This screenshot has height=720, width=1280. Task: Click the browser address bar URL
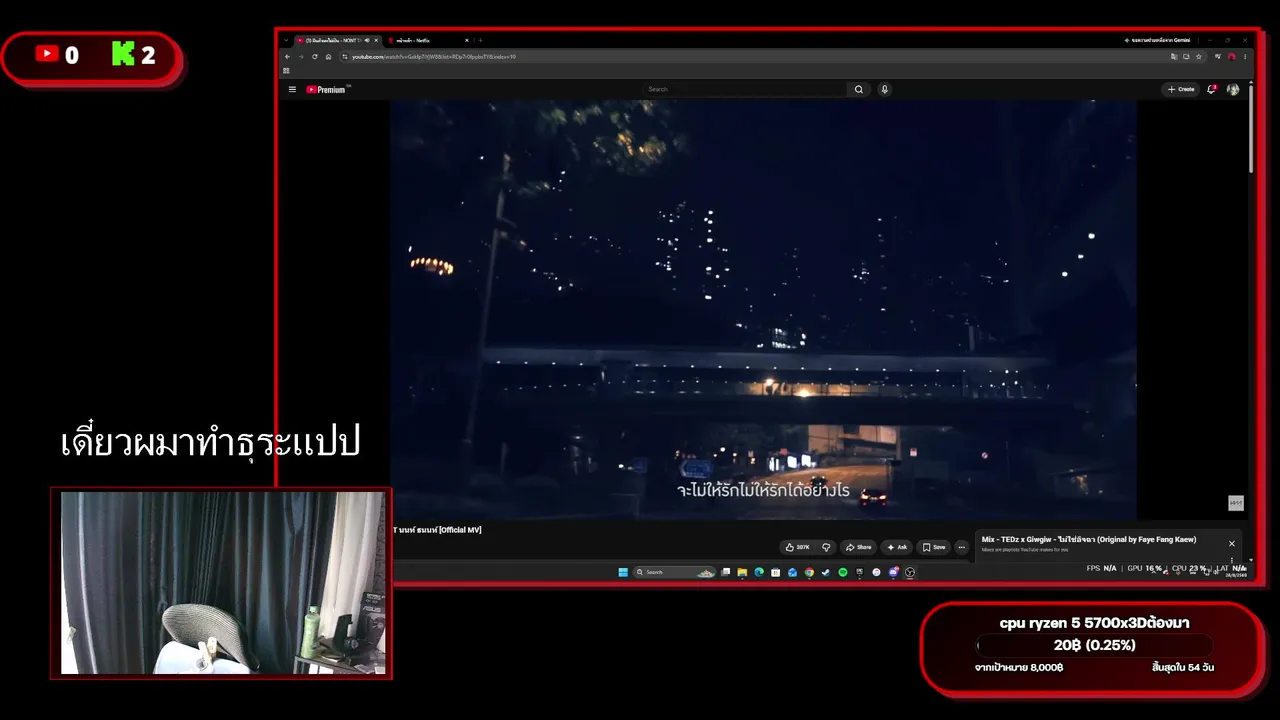point(434,57)
